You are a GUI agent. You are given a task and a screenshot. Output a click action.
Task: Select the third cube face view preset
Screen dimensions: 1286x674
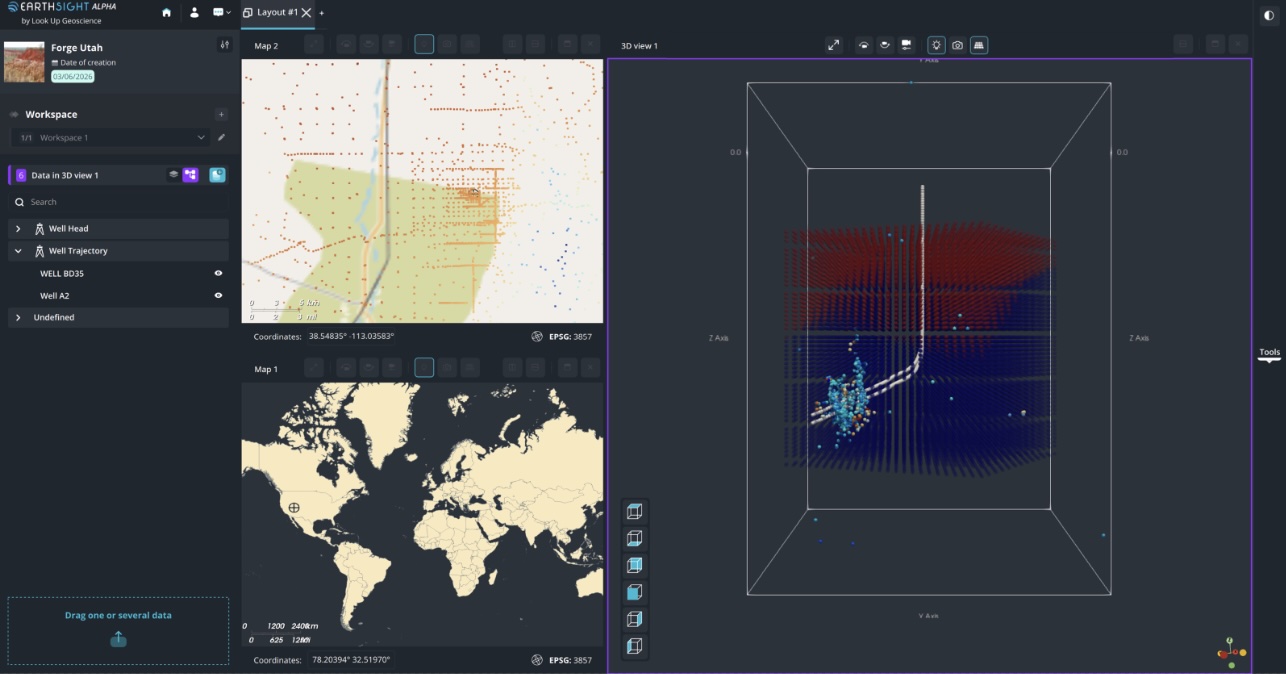[634, 566]
